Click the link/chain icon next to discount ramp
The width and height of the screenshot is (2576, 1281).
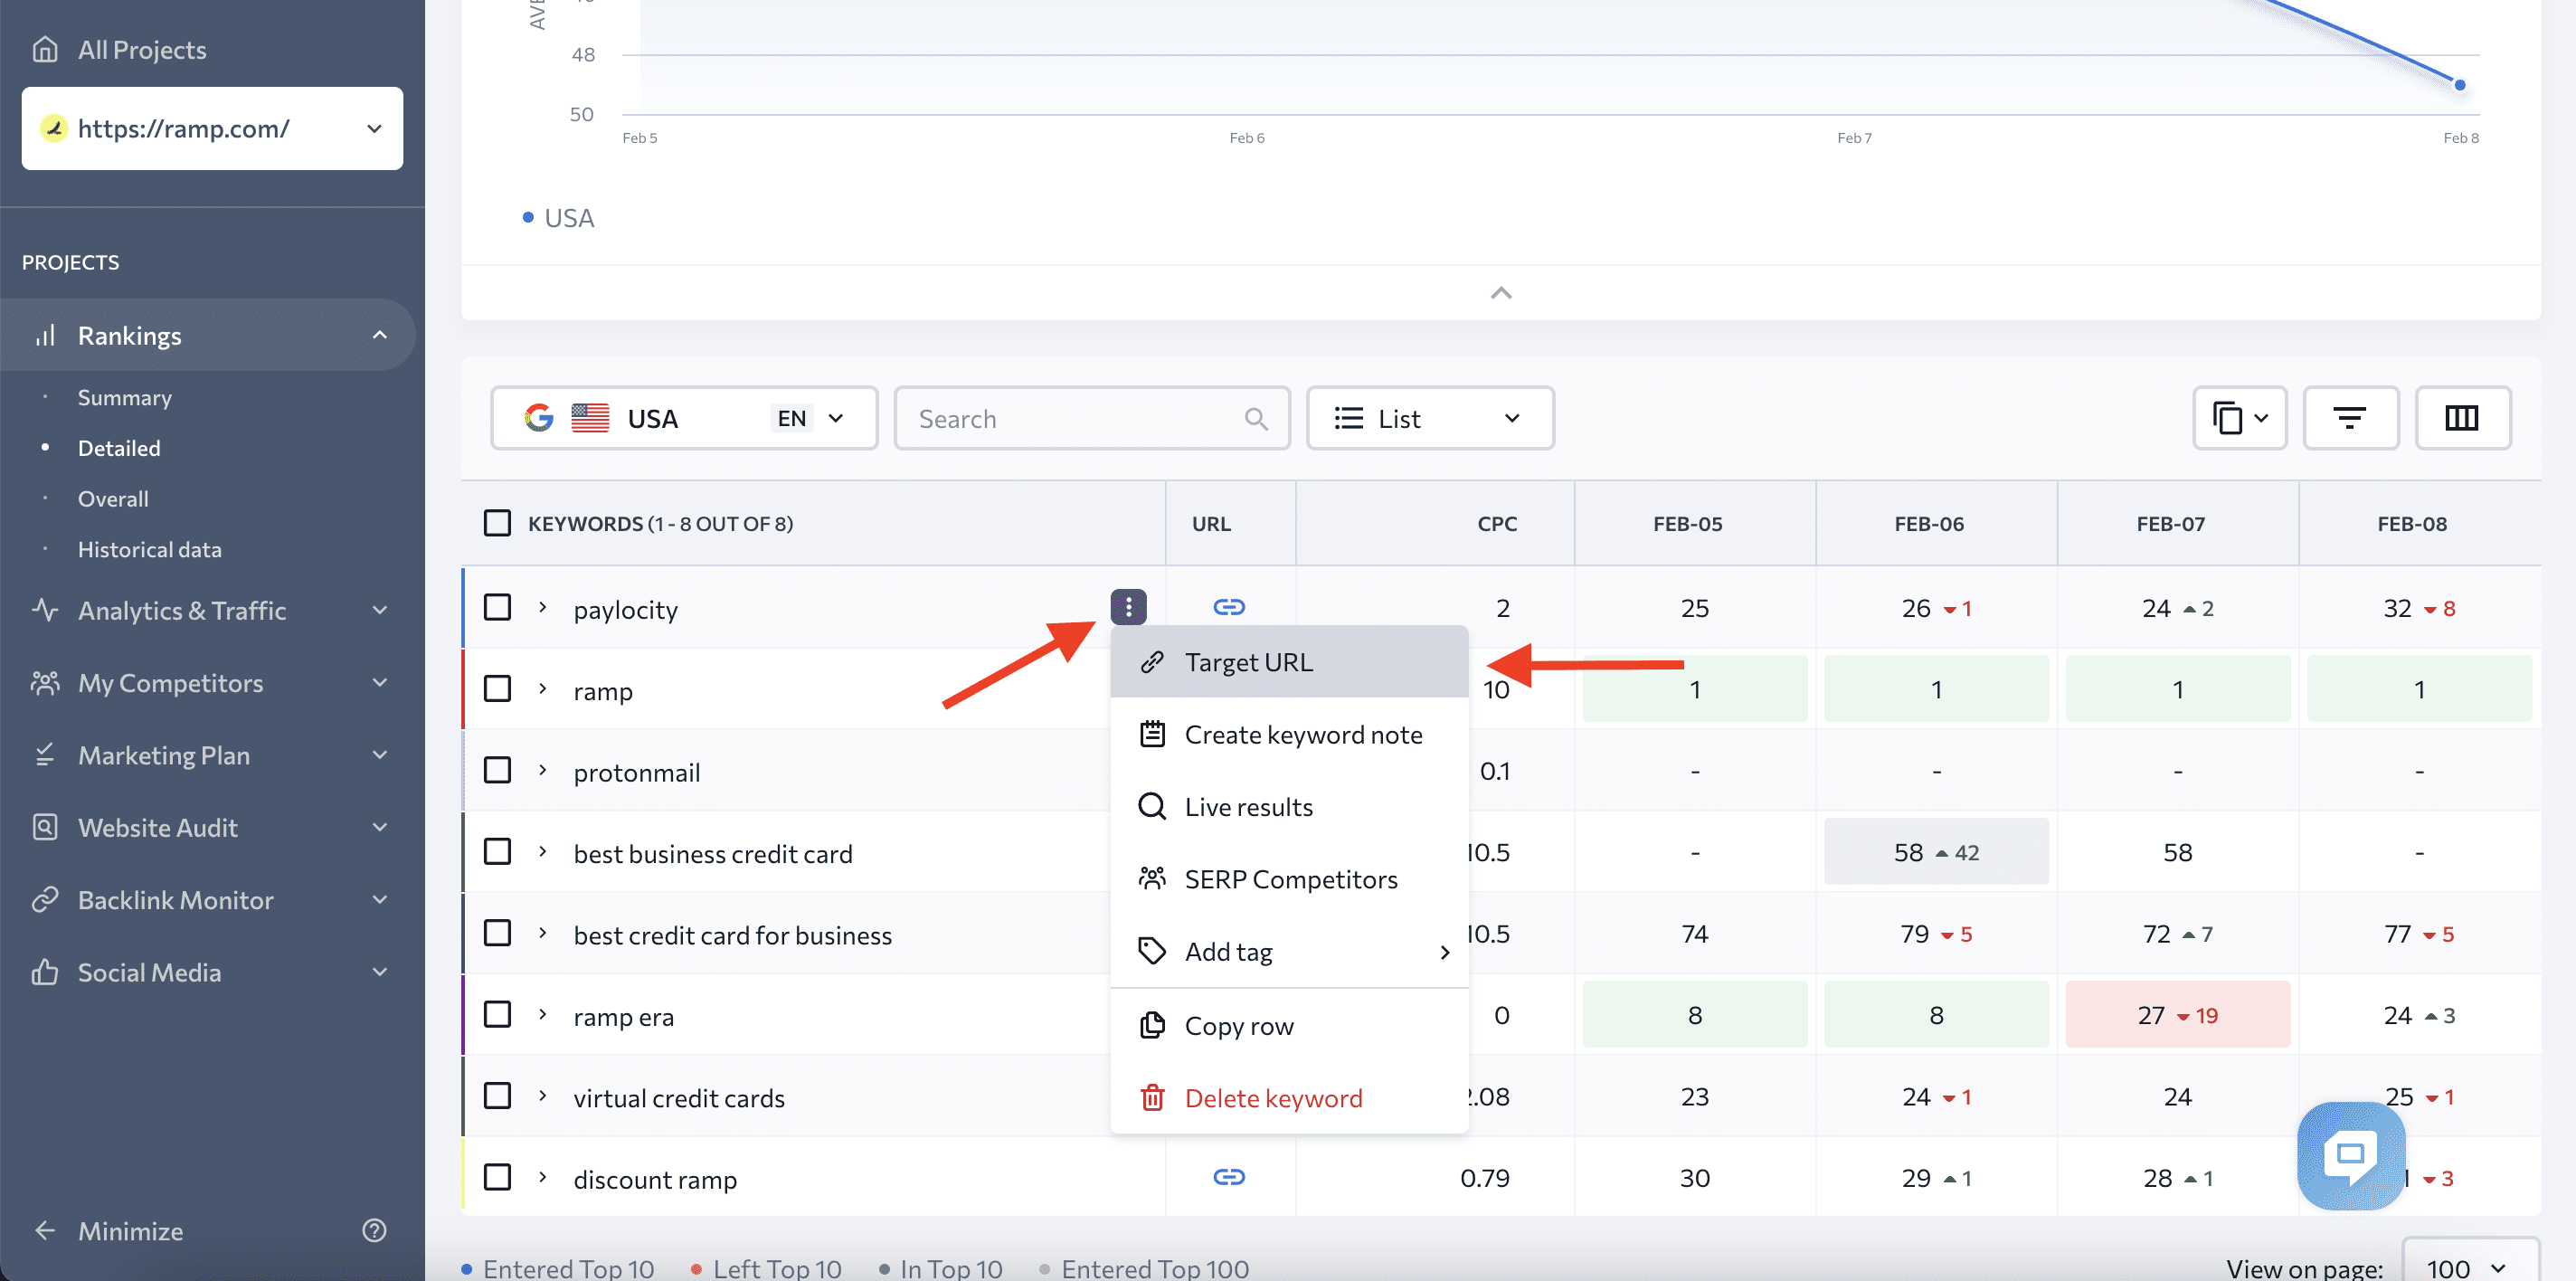(x=1230, y=1176)
